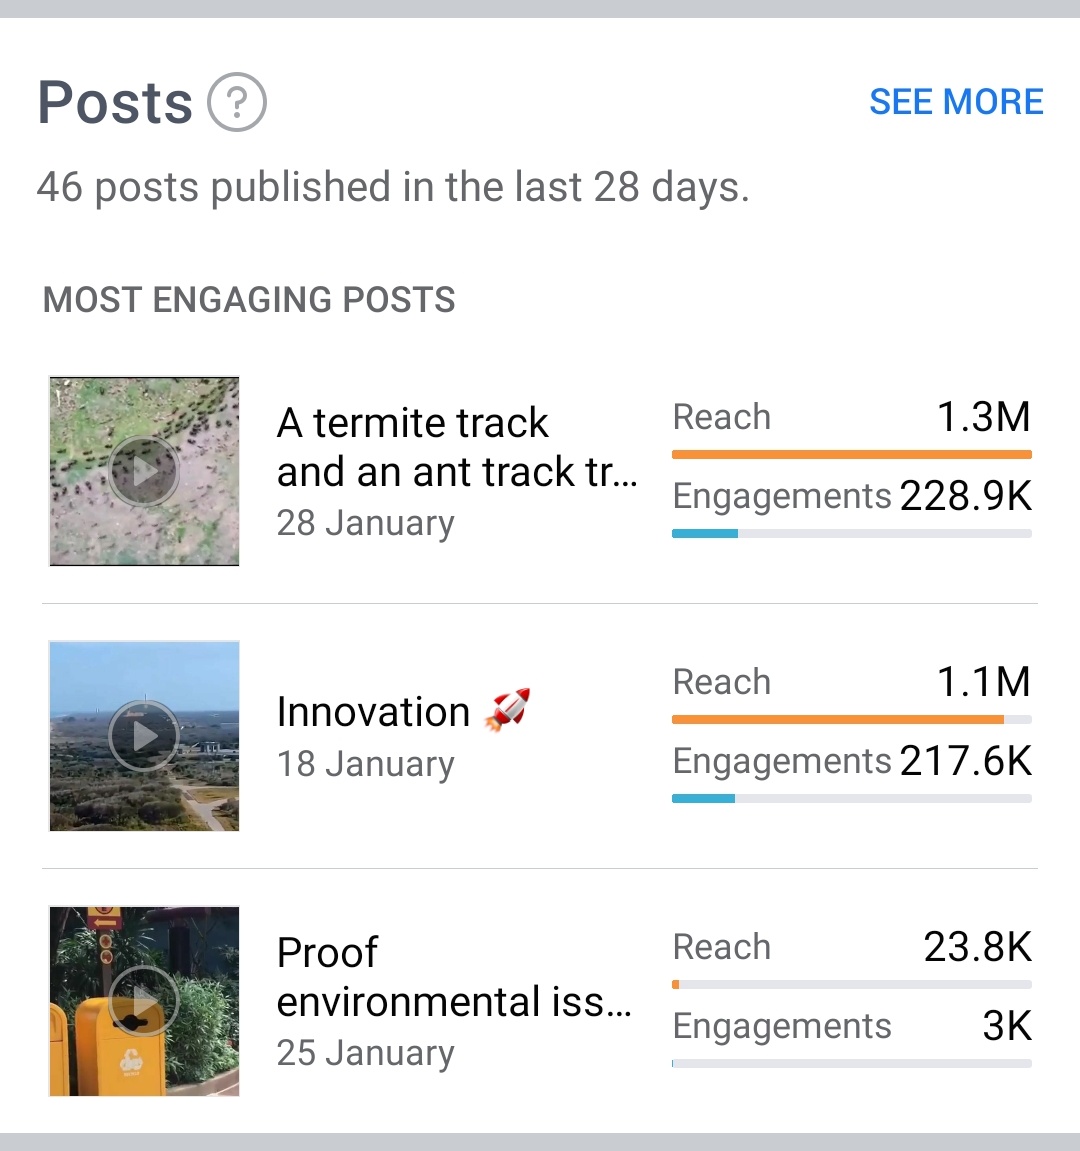Play the Proof environmental video thumbnail
The height and width of the screenshot is (1151, 1080).
pos(144,1001)
